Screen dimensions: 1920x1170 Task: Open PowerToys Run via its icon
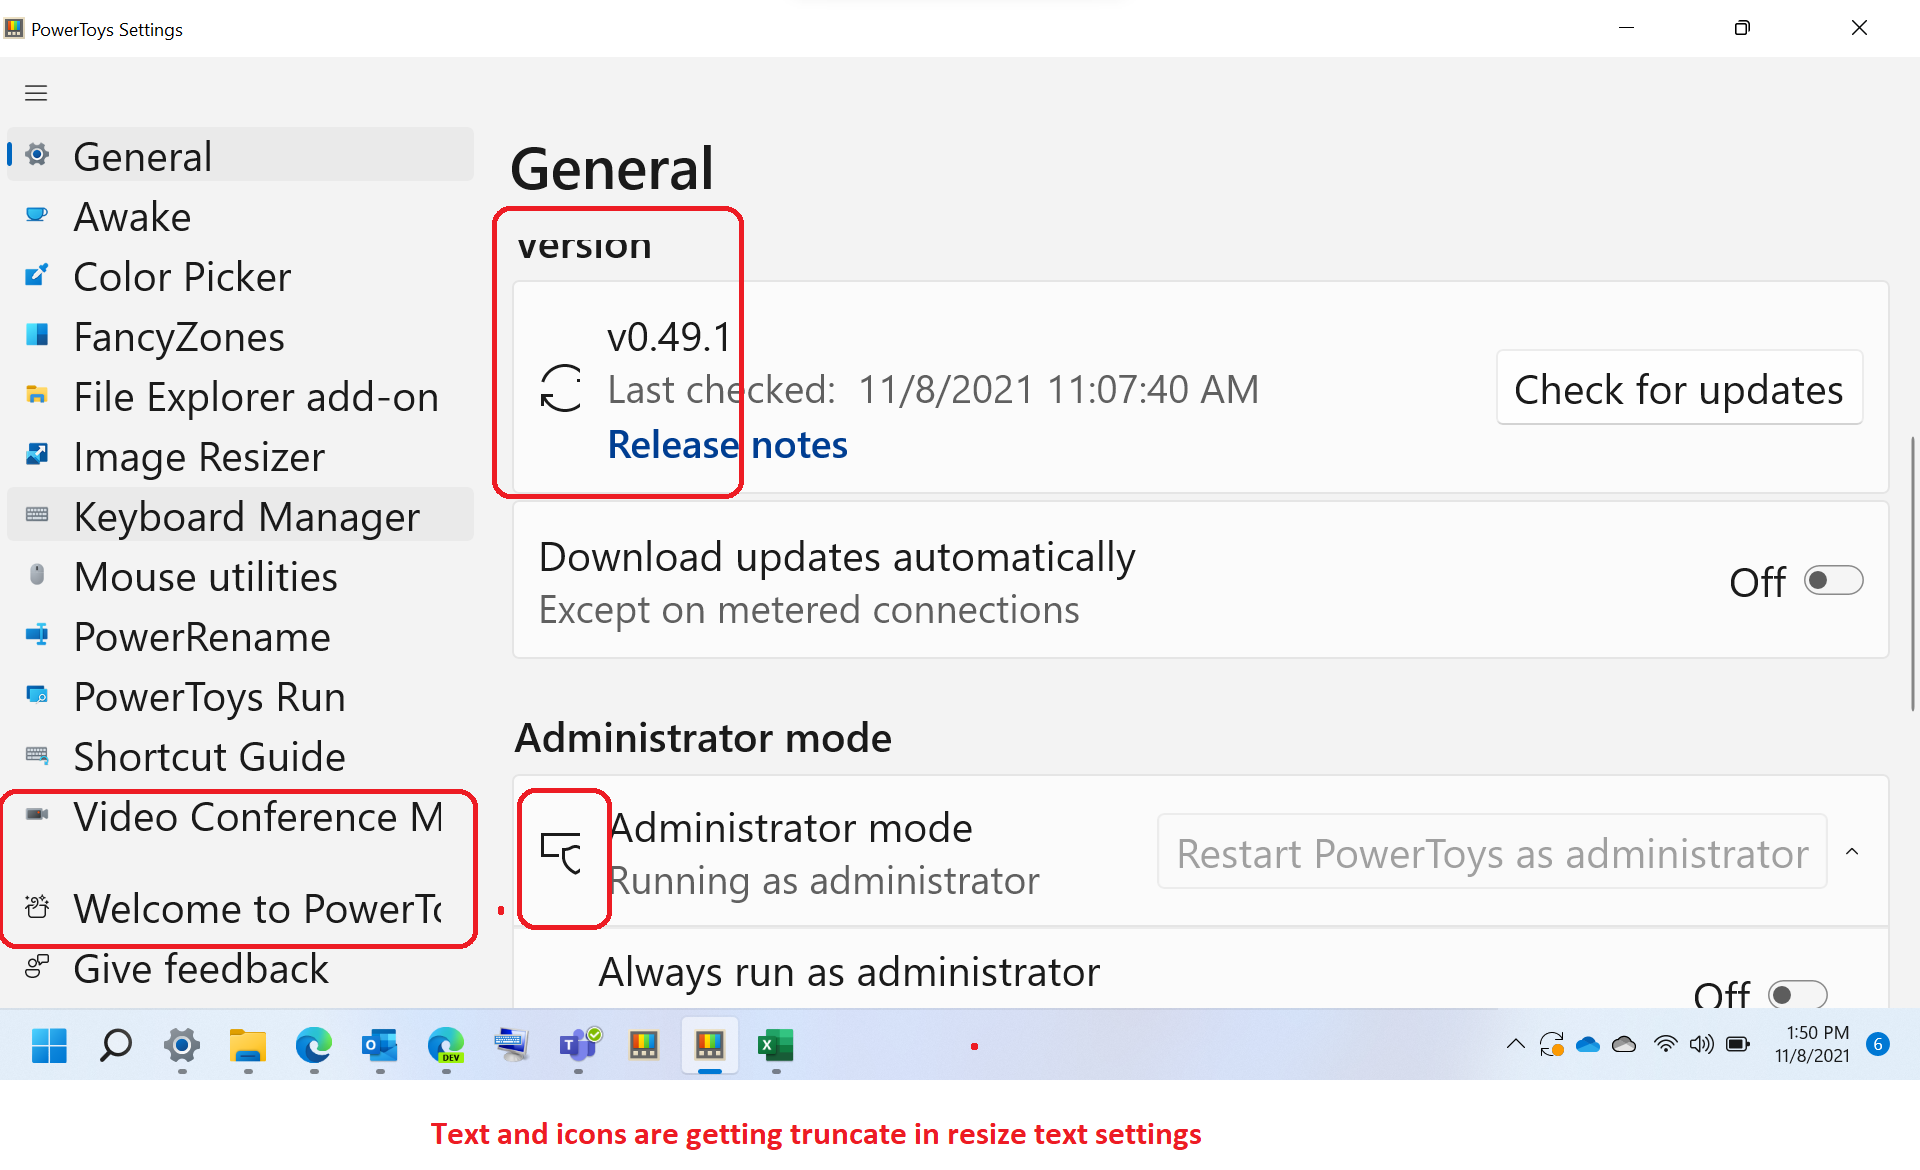pyautogui.click(x=37, y=695)
